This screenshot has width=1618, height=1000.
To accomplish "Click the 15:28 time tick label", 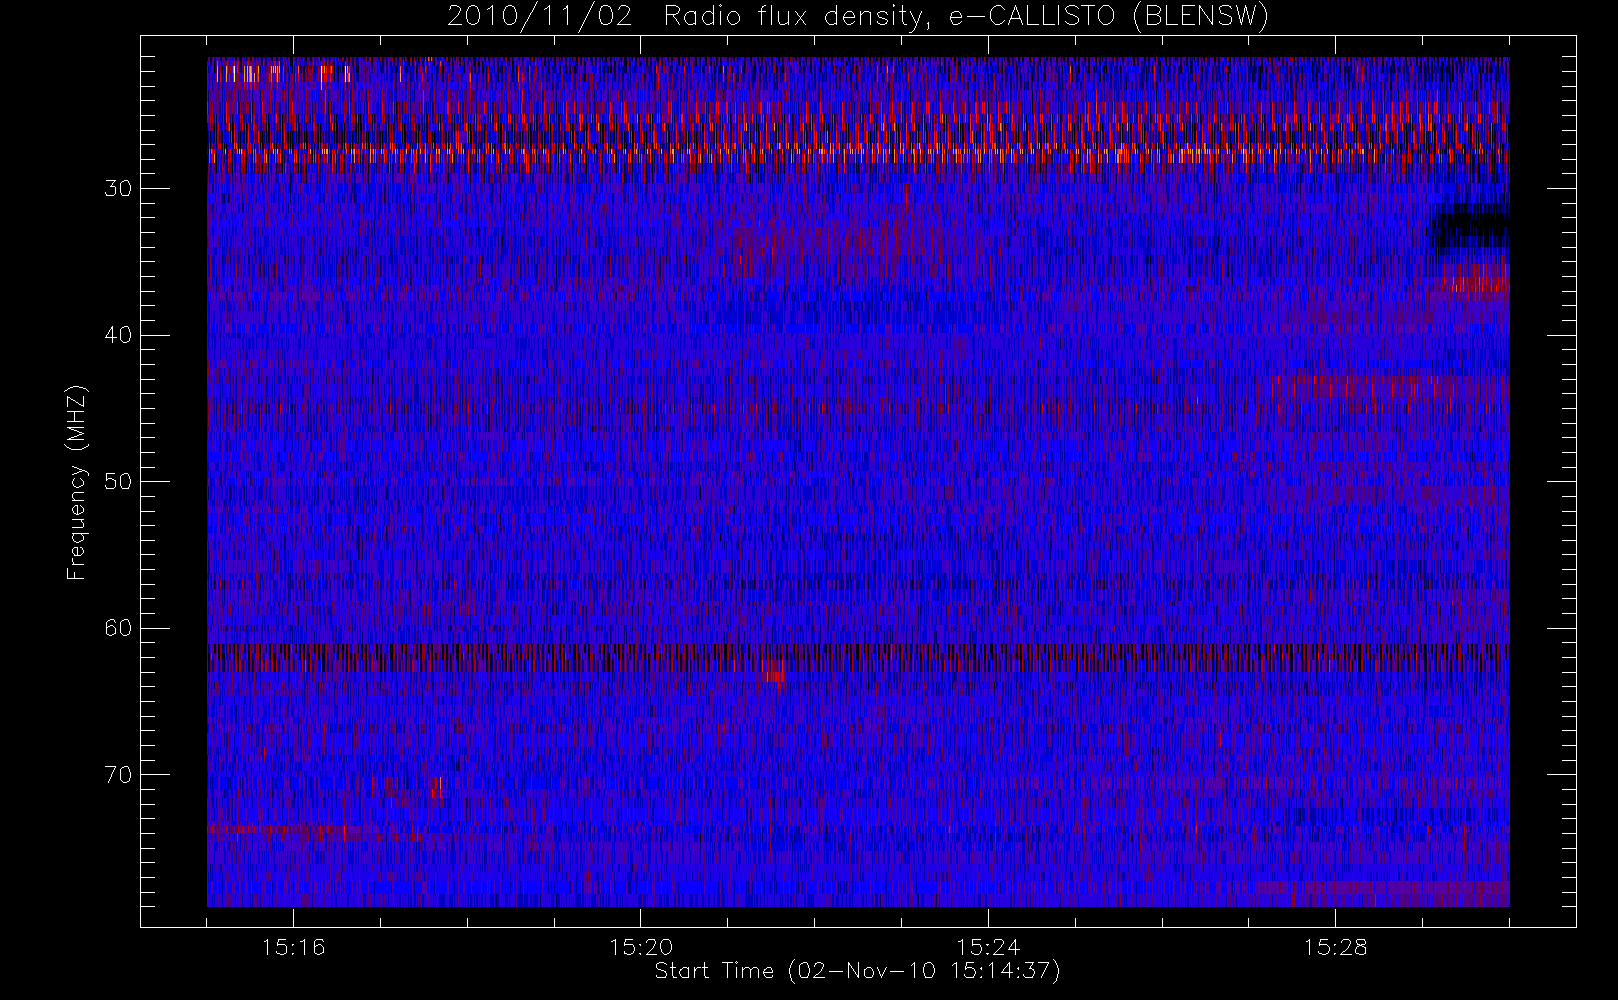I will pyautogui.click(x=1335, y=947).
